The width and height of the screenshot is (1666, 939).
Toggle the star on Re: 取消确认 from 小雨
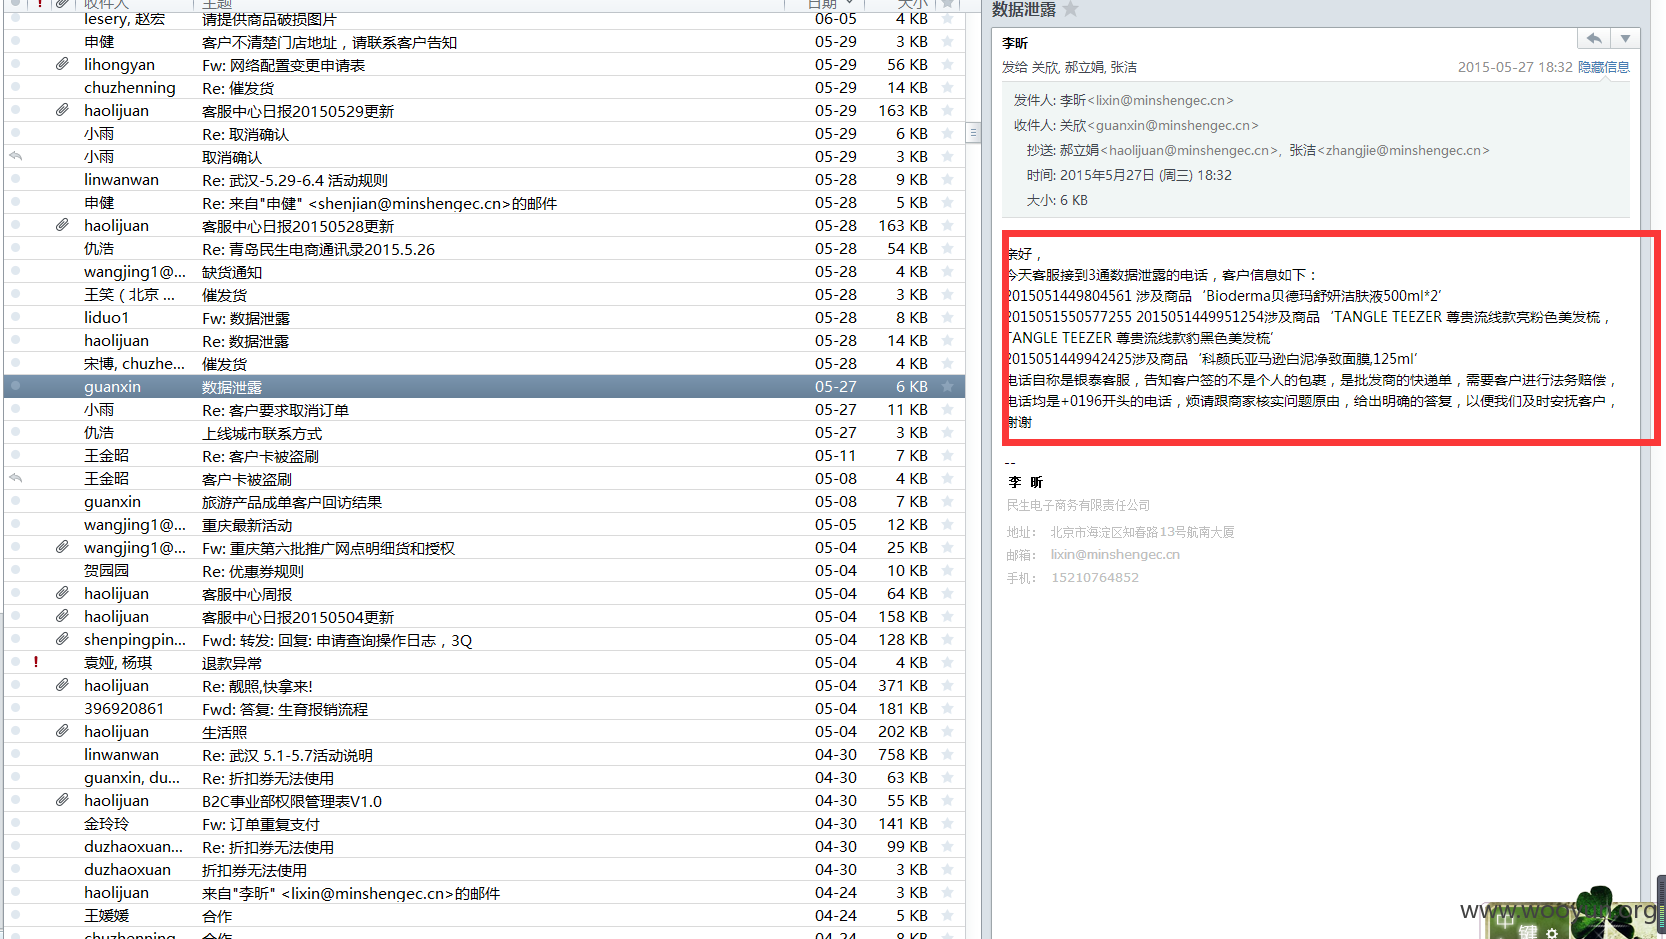tap(947, 133)
